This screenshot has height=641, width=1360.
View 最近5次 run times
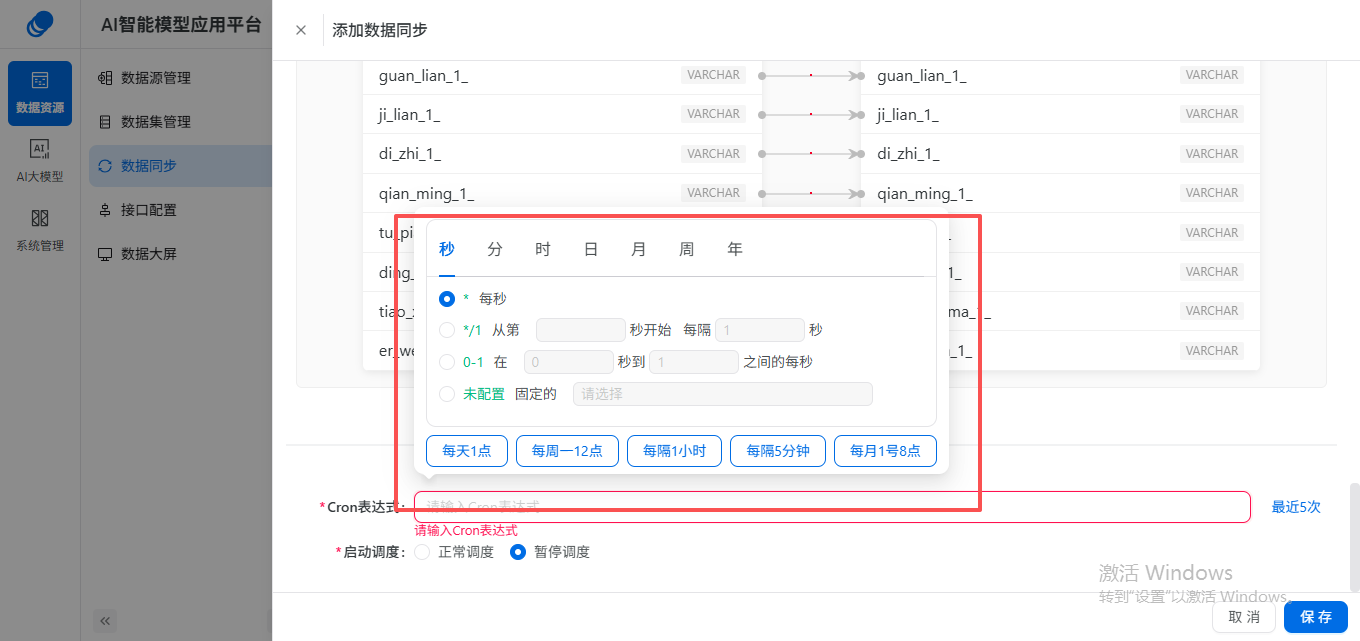(1296, 507)
